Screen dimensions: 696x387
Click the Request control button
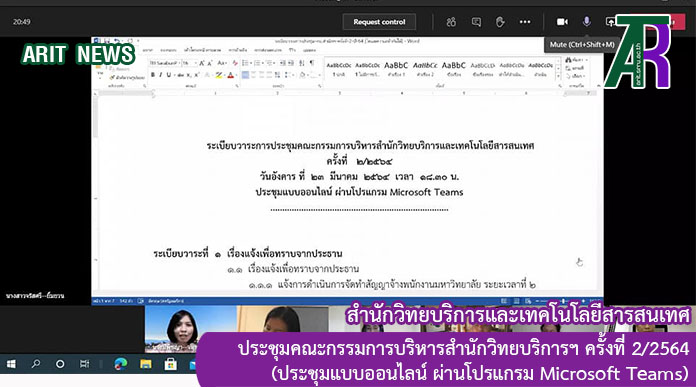tap(379, 22)
